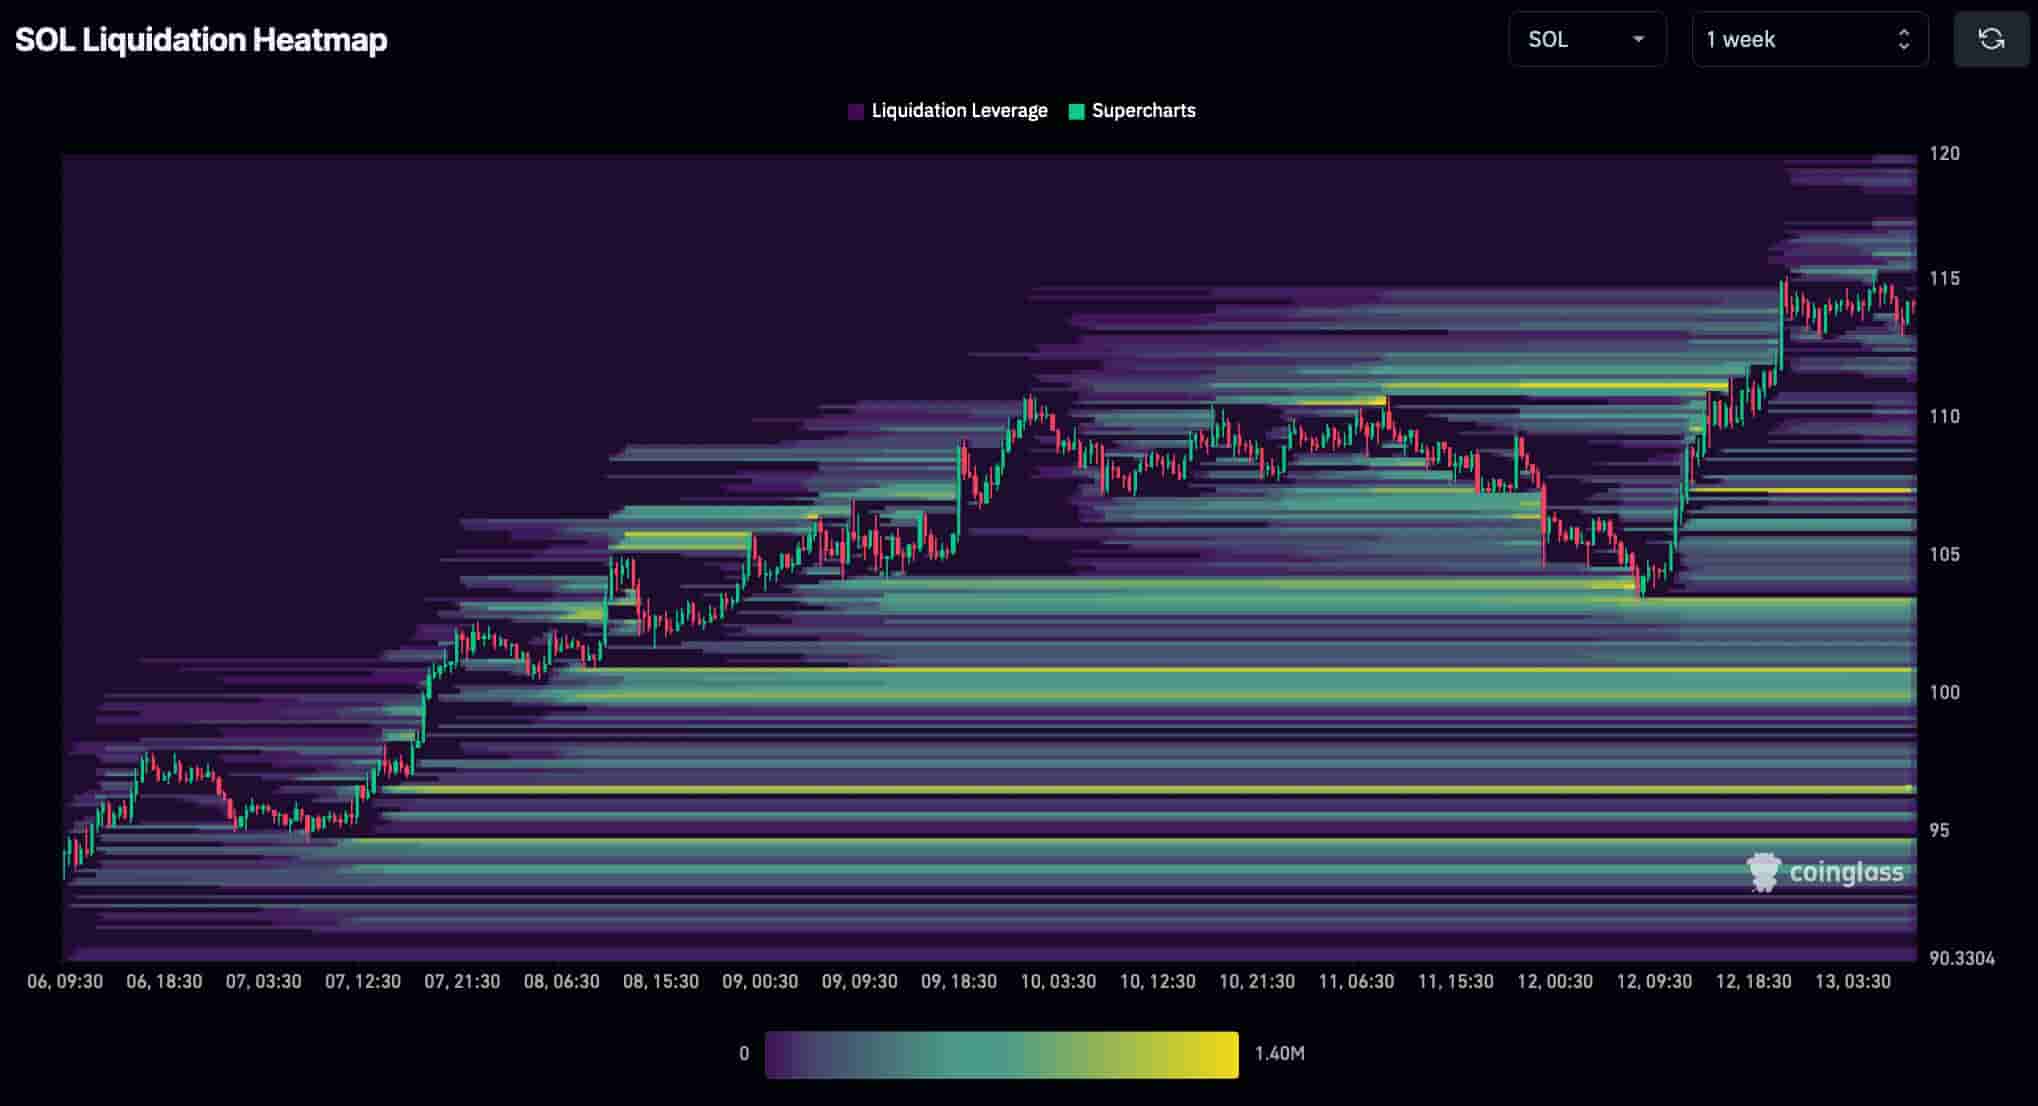The width and height of the screenshot is (2038, 1106).
Task: Click the up-down stepper arrows beside 1 week
Action: tap(1904, 40)
